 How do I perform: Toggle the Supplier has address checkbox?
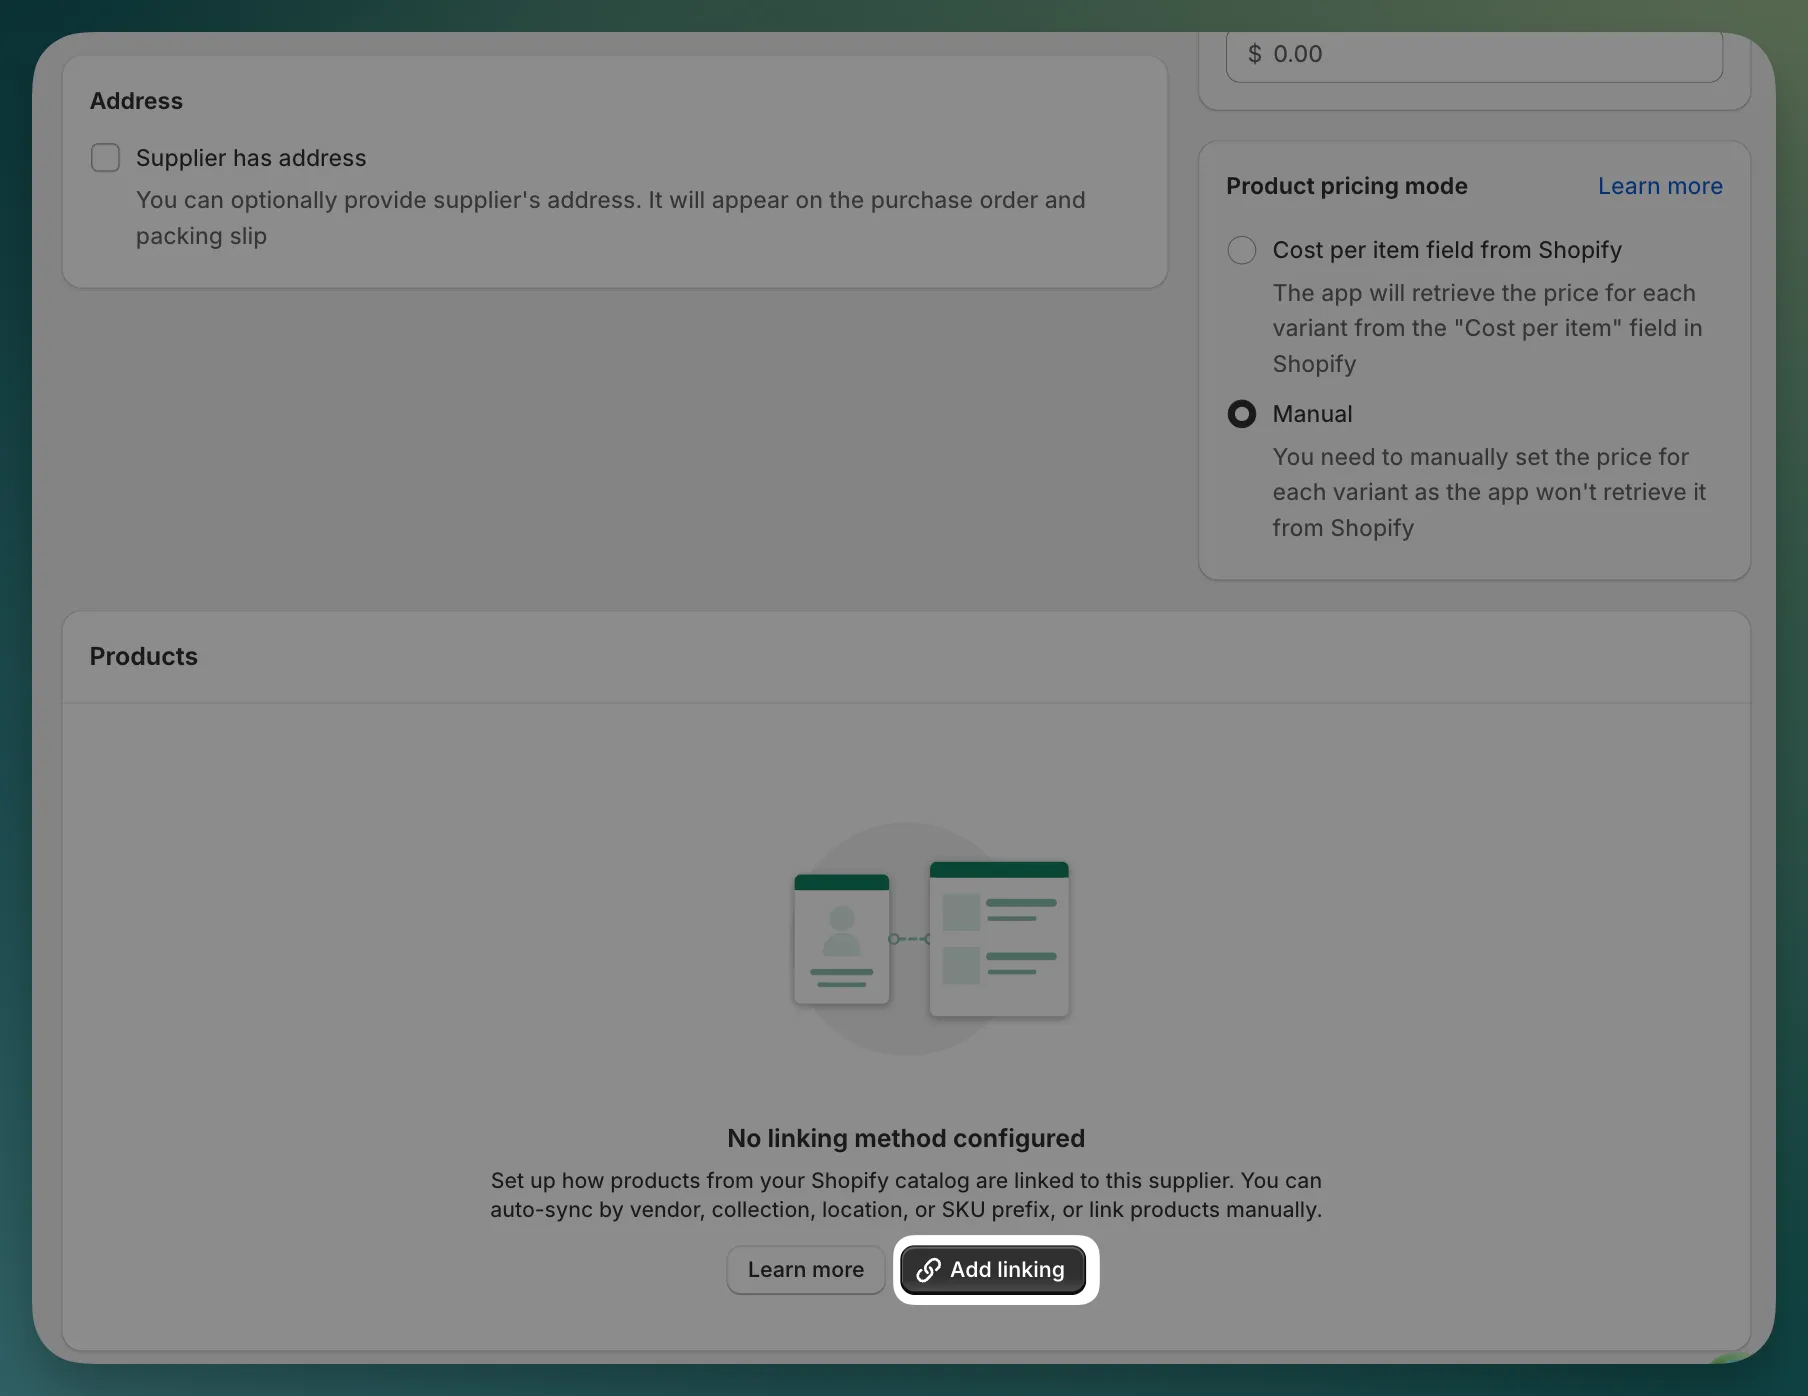point(105,158)
